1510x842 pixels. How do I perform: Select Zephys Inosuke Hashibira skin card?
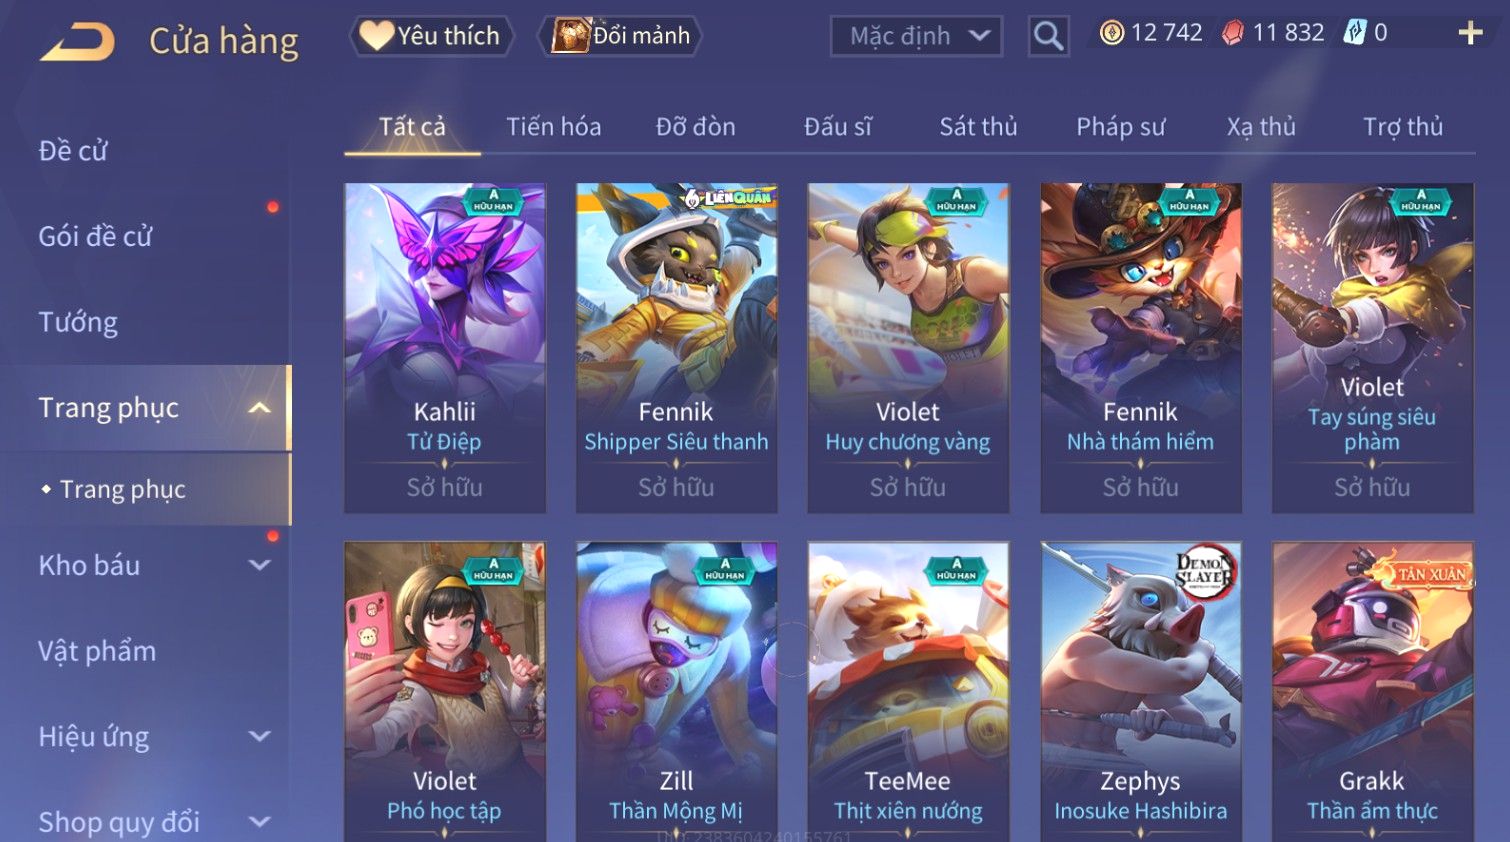pyautogui.click(x=1141, y=692)
